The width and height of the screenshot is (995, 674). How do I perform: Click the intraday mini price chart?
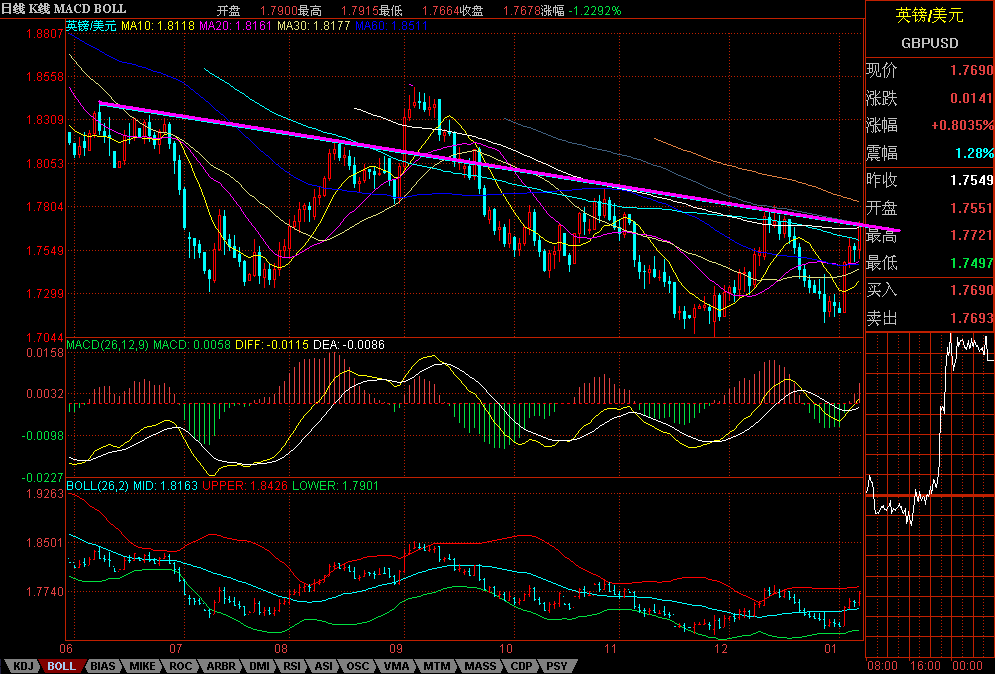(x=930, y=495)
